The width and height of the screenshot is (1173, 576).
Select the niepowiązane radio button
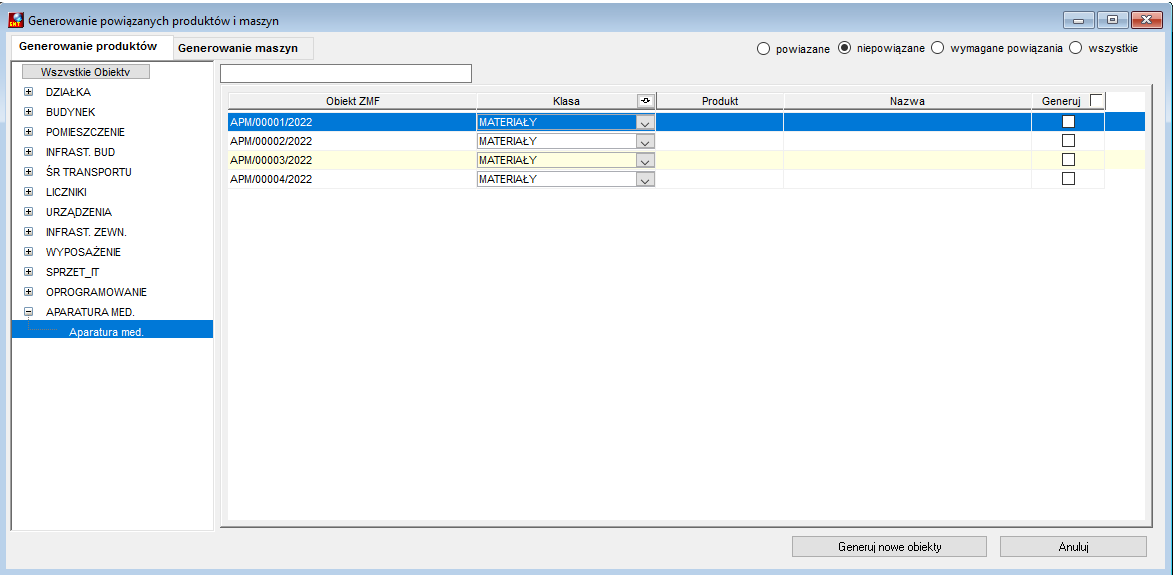click(845, 49)
